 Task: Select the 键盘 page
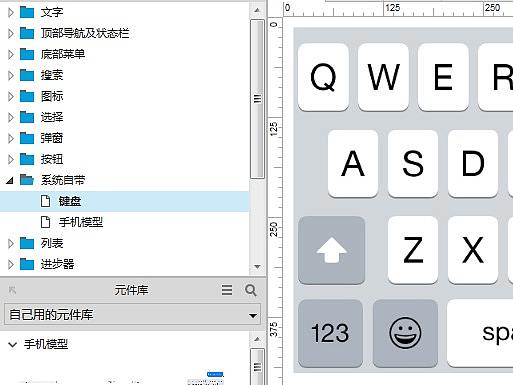pyautogui.click(x=124, y=201)
